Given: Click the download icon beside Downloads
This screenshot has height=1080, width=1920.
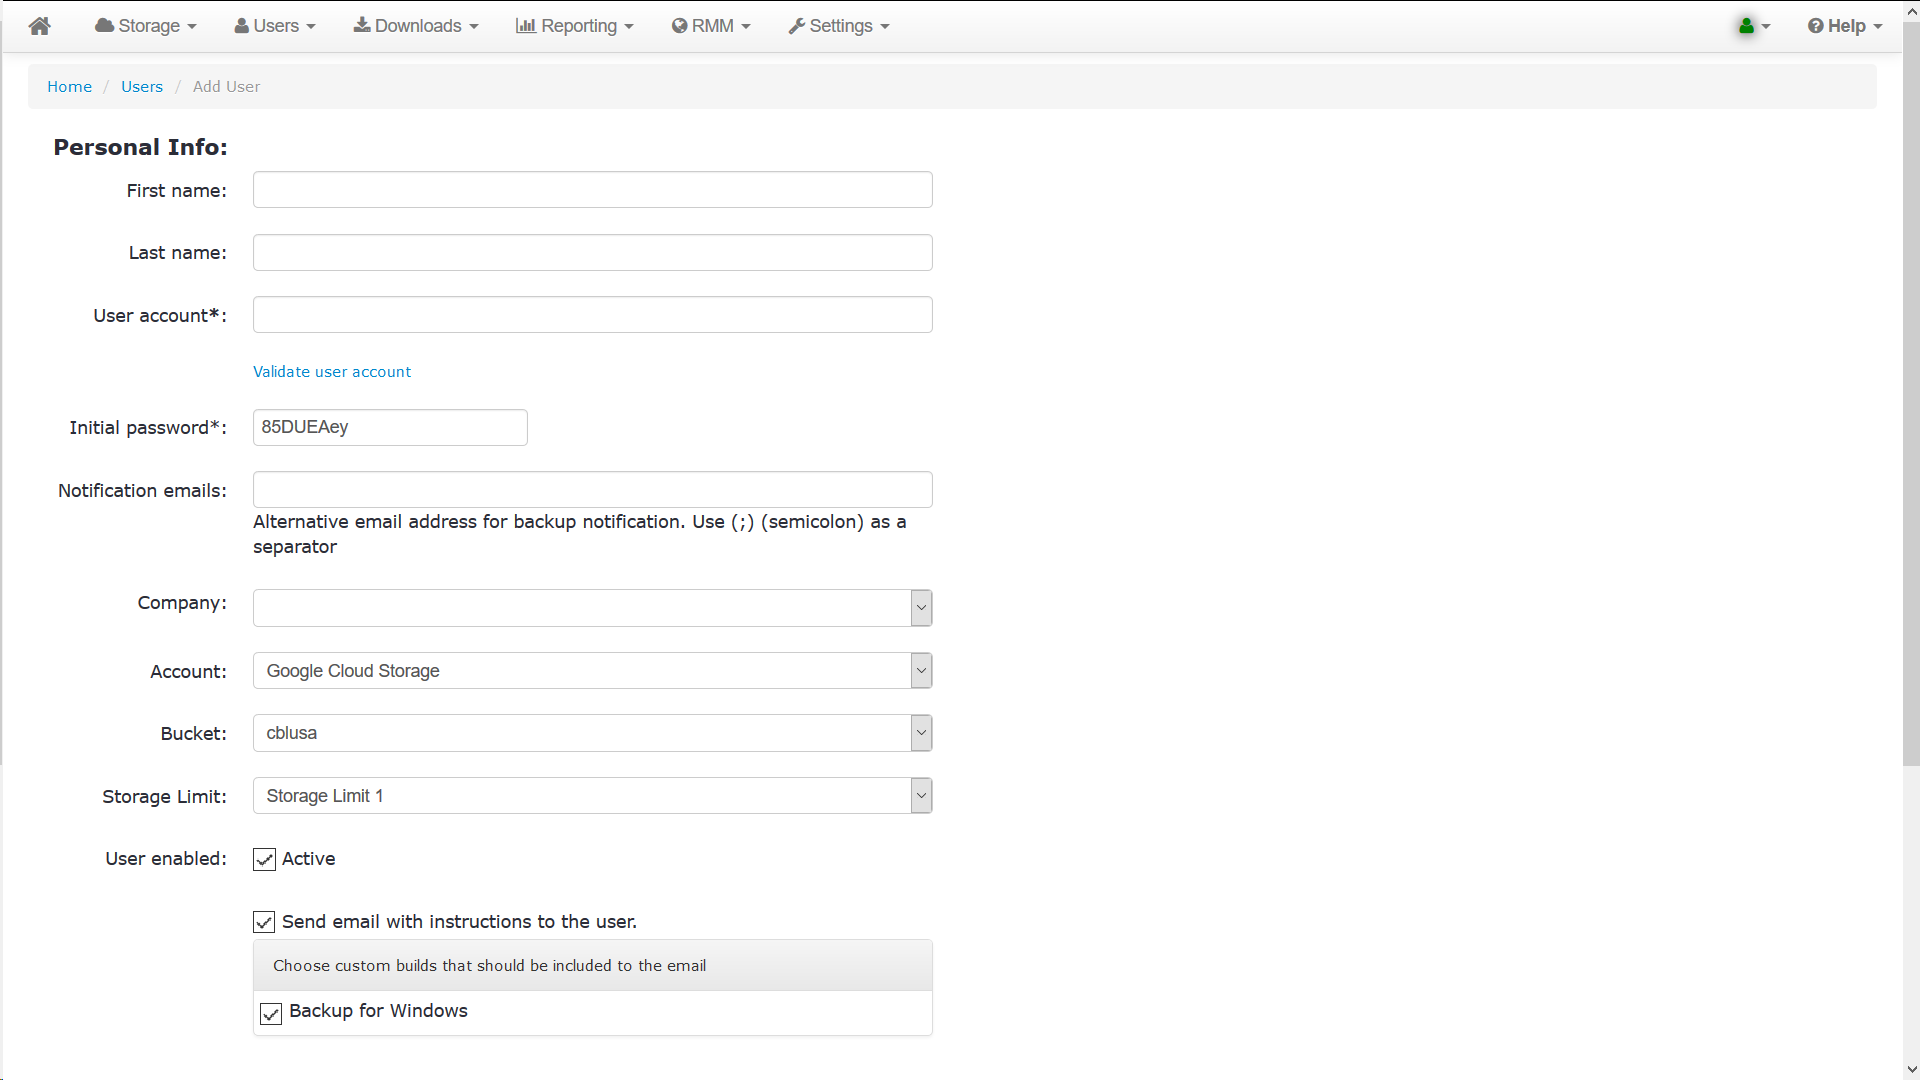Looking at the screenshot, I should (x=362, y=26).
